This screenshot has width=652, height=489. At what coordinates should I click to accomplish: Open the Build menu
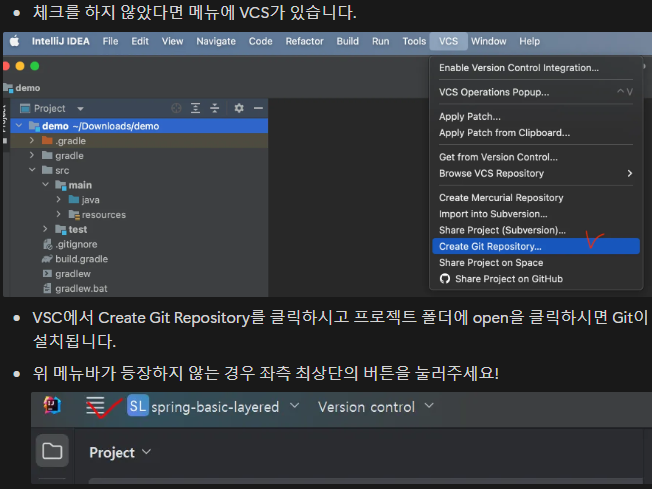348,41
